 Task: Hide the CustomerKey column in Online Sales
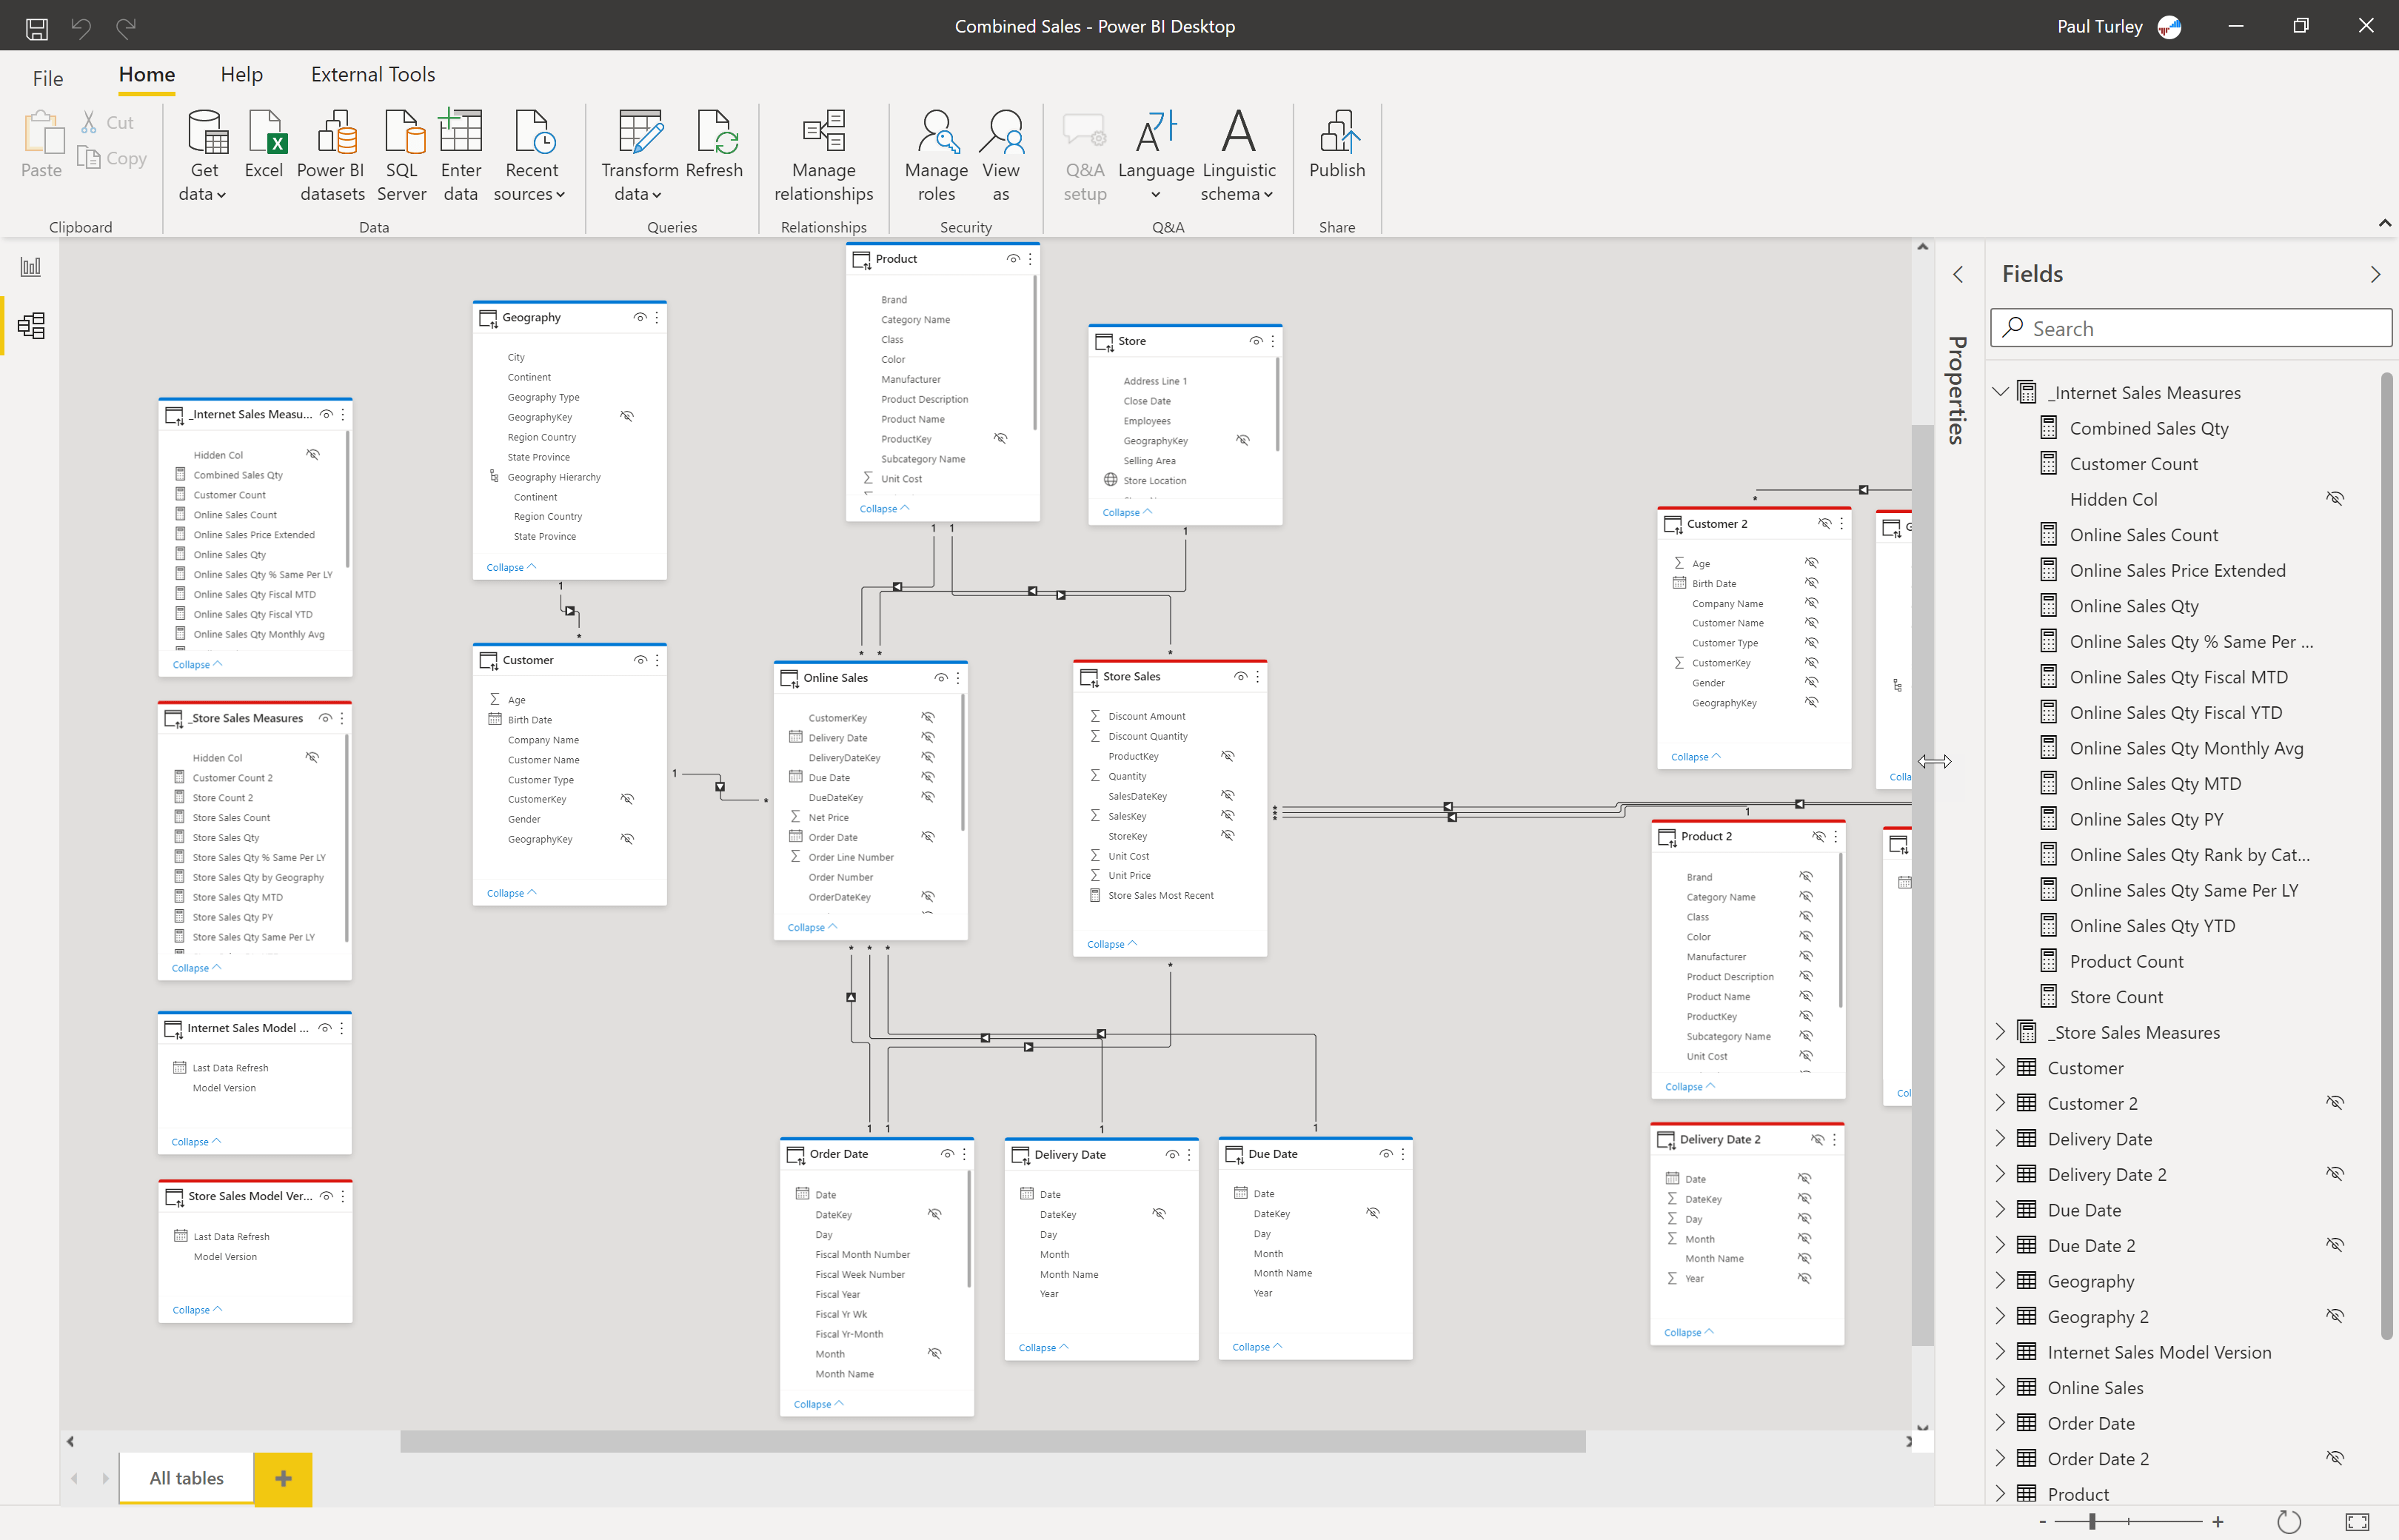pos(928,717)
